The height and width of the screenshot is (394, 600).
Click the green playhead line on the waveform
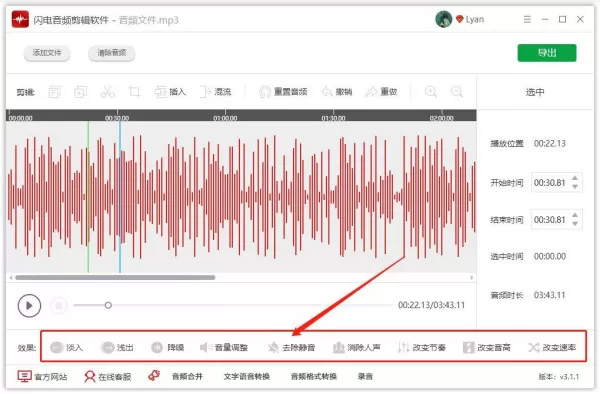tap(88, 197)
